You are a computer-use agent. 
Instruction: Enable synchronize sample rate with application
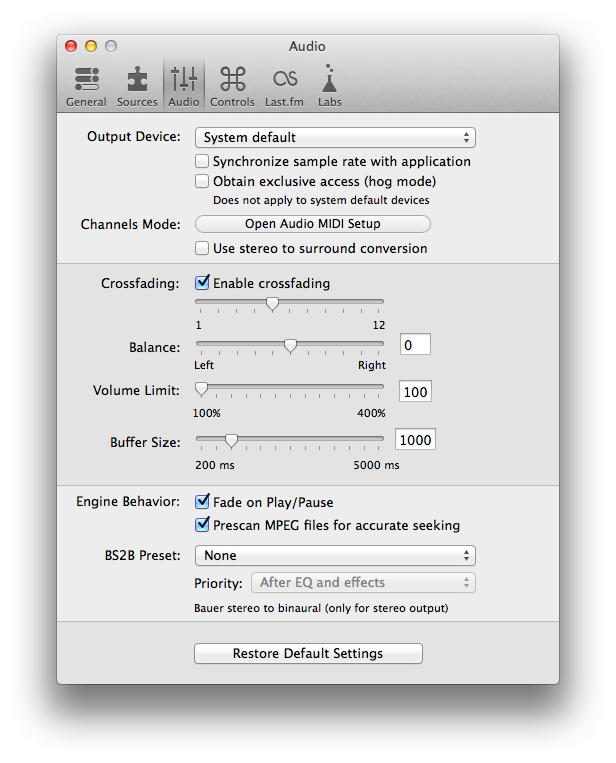pos(202,161)
